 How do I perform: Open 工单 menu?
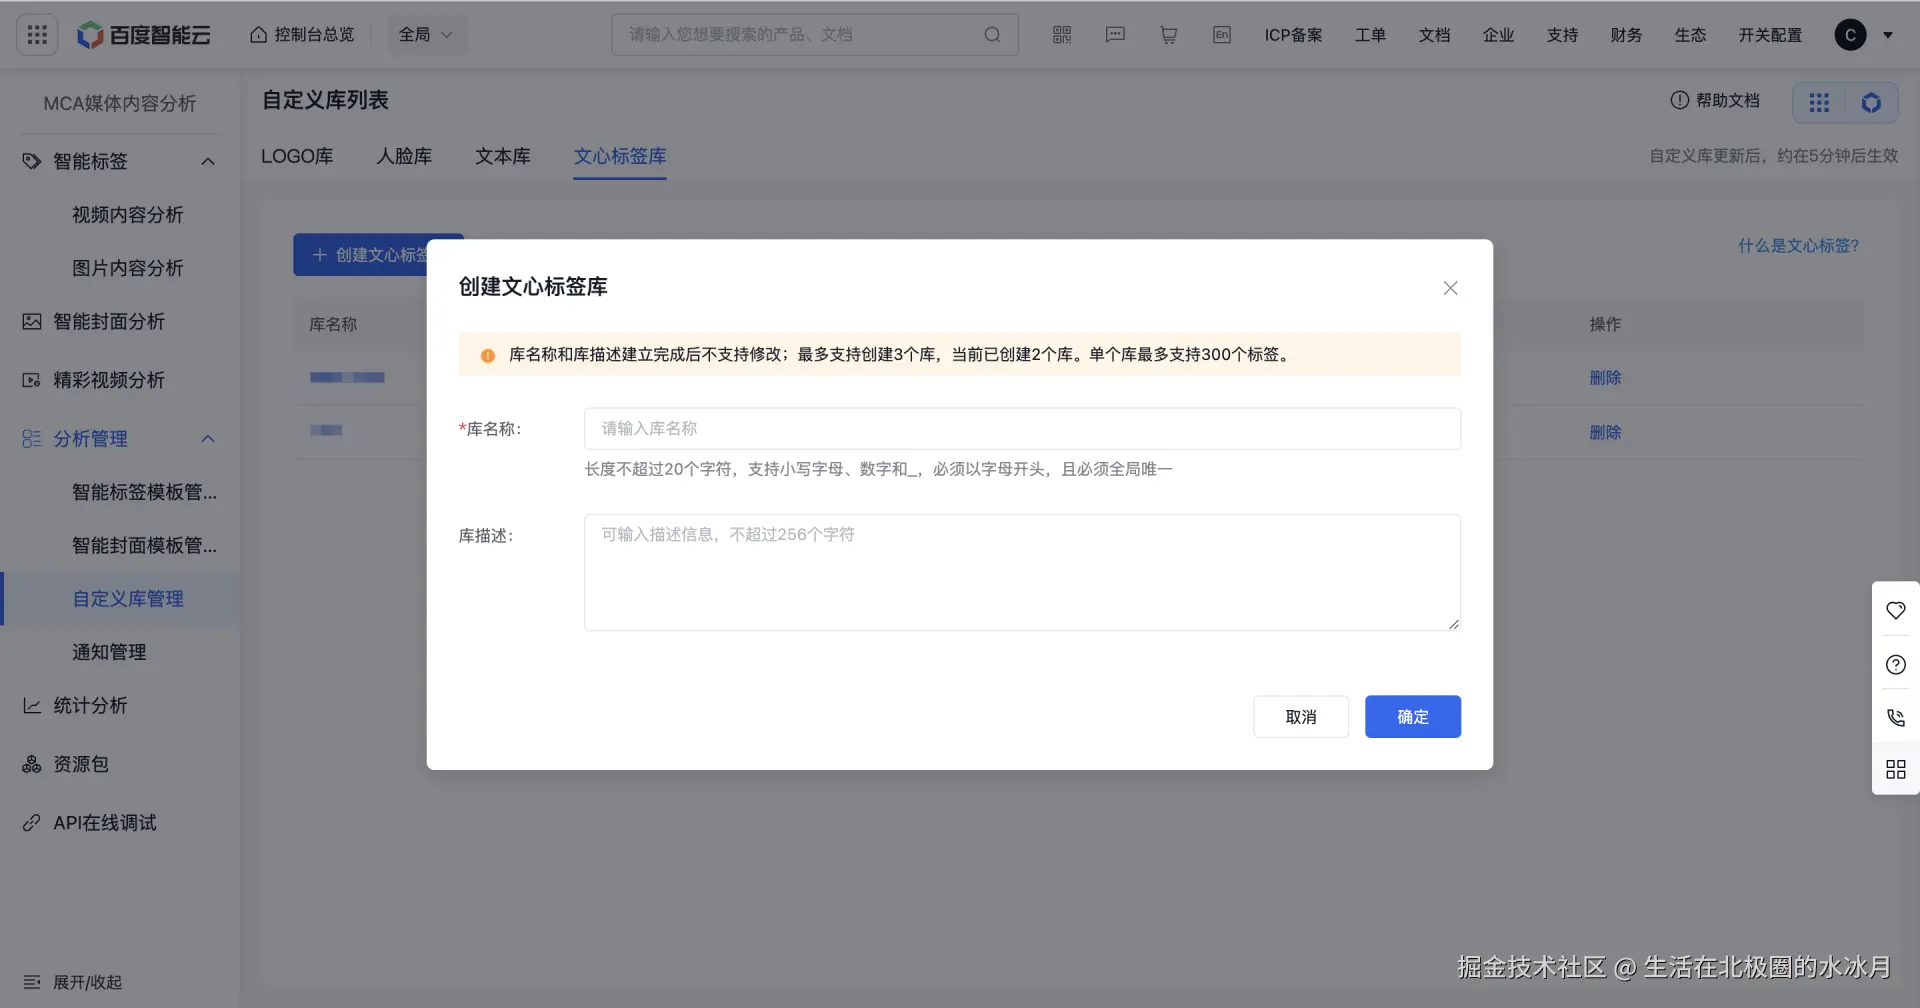pos(1370,35)
